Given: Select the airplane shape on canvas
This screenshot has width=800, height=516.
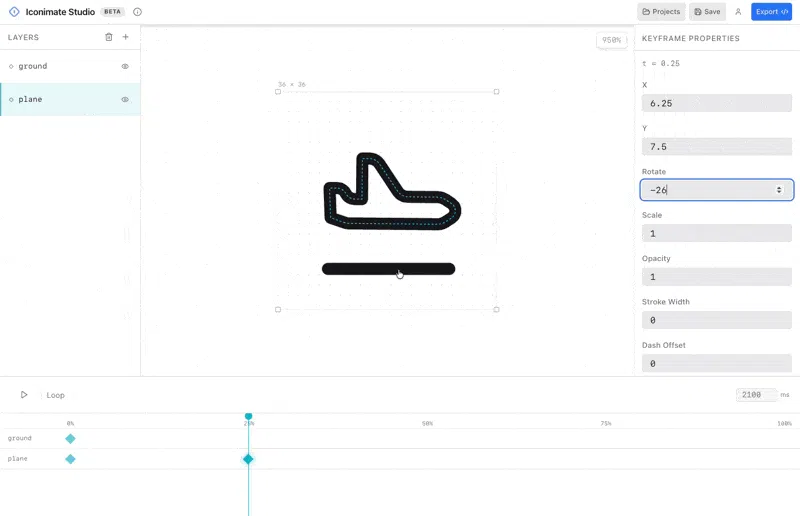Looking at the screenshot, I should (x=392, y=192).
